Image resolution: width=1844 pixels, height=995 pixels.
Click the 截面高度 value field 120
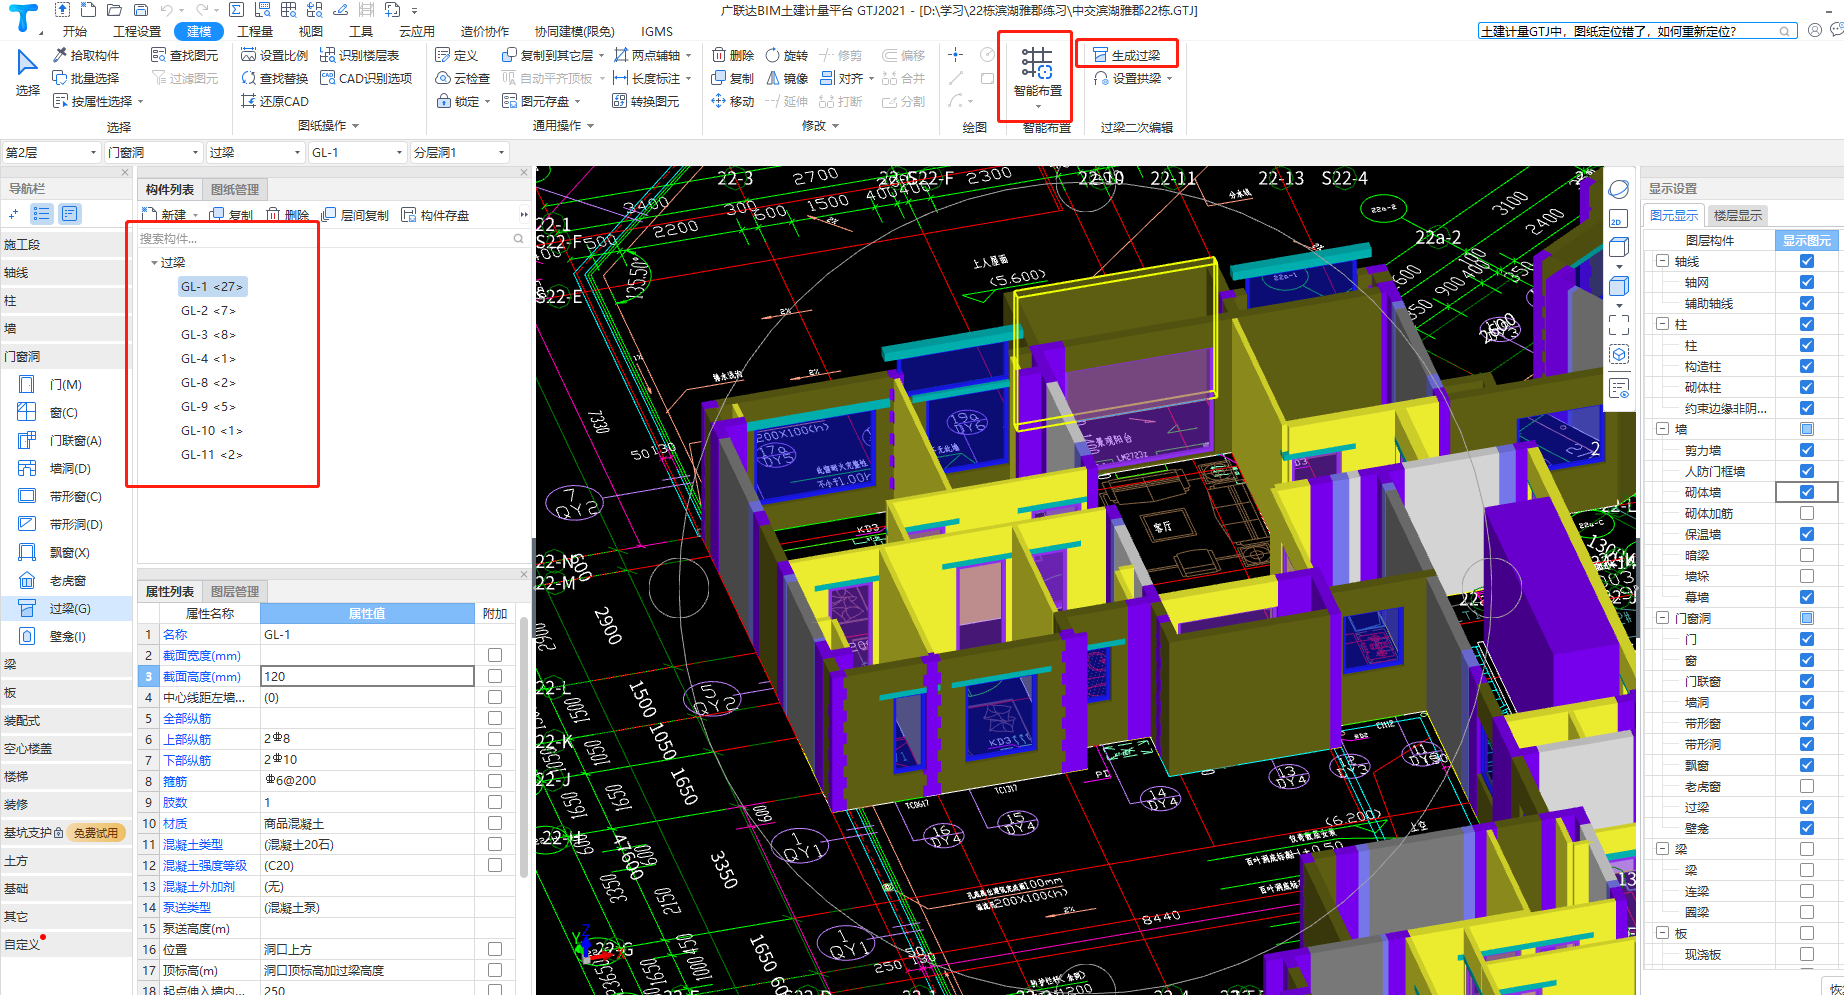coord(367,677)
